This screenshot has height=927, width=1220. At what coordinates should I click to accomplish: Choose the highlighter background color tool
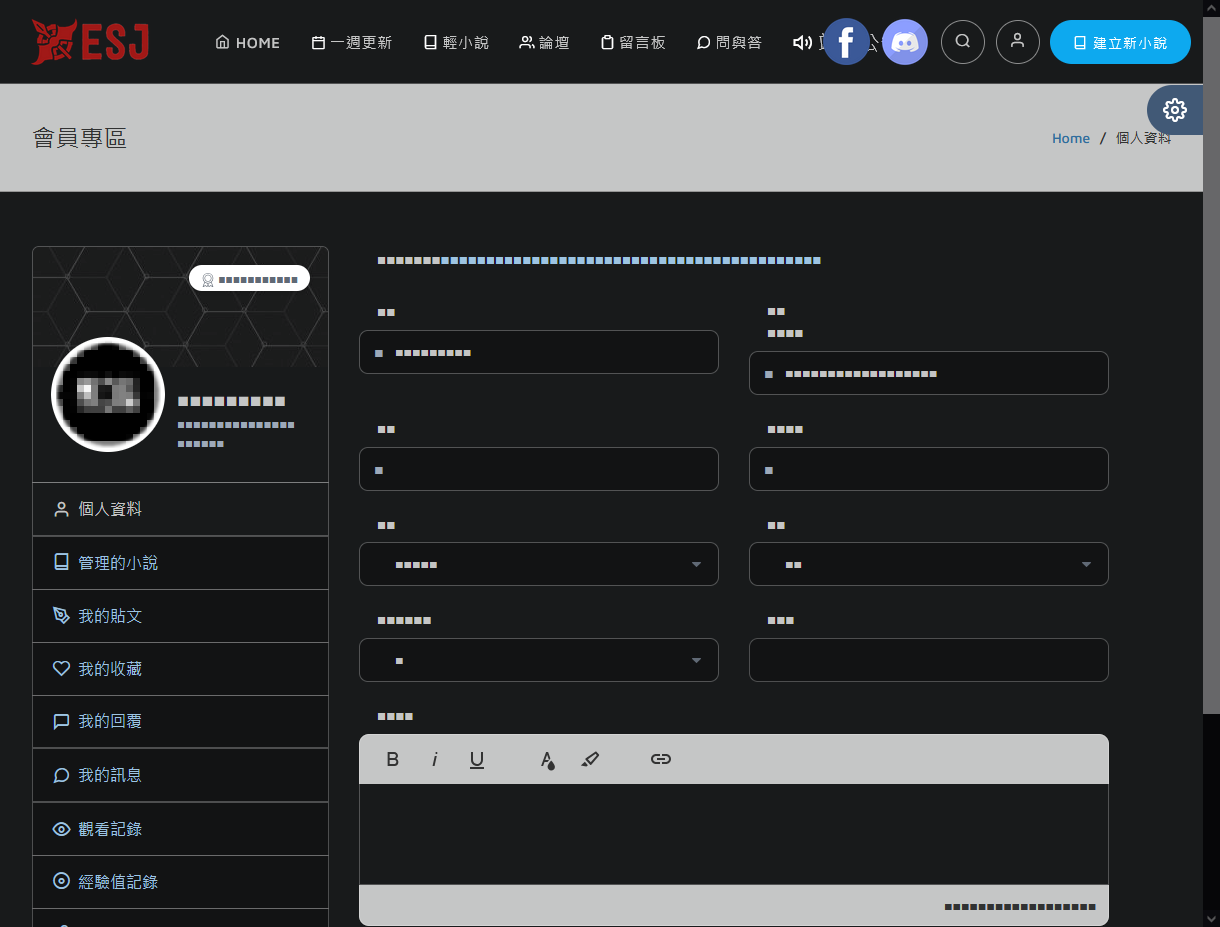(x=590, y=759)
